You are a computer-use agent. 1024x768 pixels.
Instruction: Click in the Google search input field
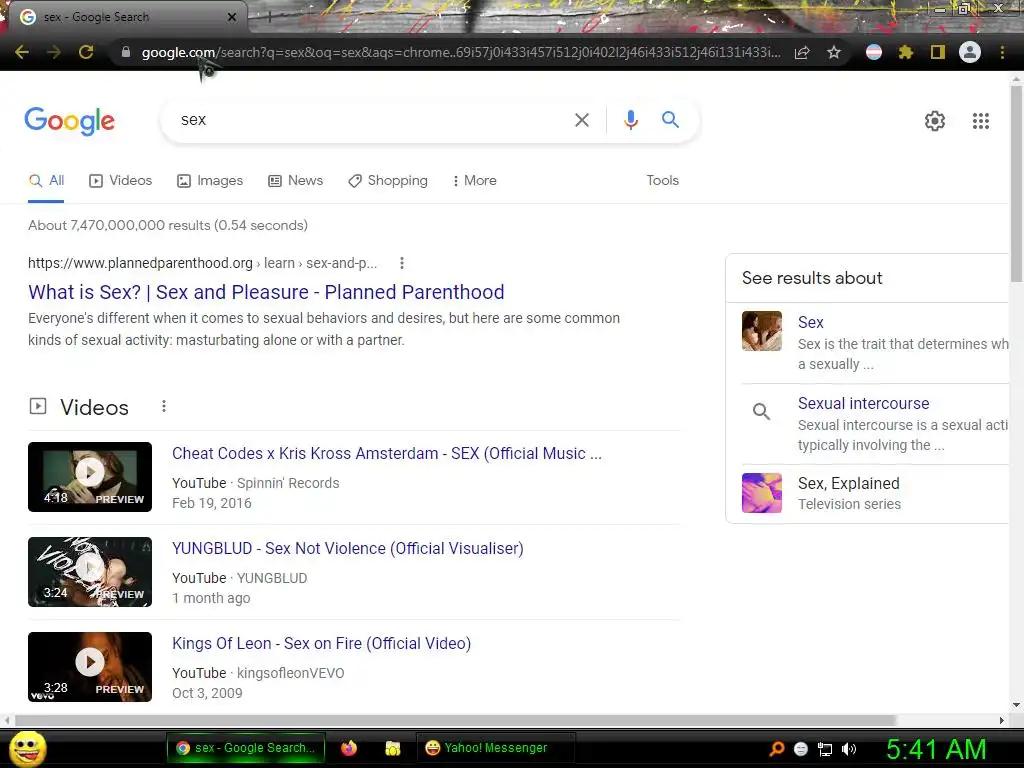(372, 120)
